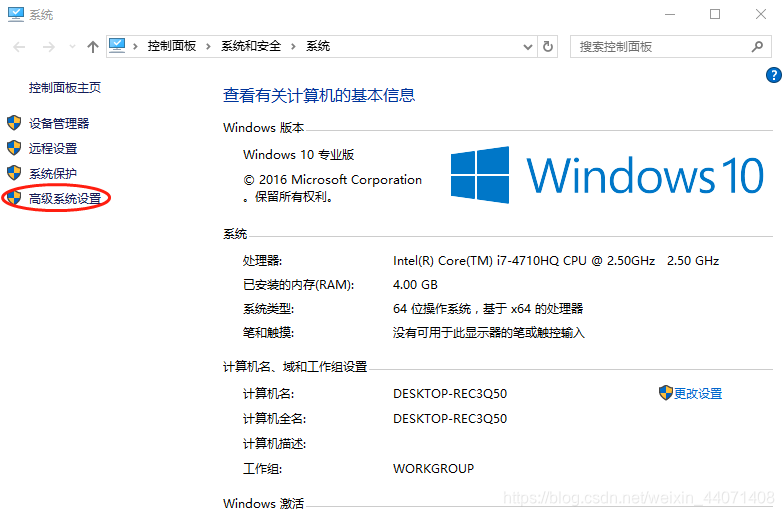Screen dimensions: 784x516
Task: Click the heading 查看有关计算机的基本信息
Action: tap(319, 95)
